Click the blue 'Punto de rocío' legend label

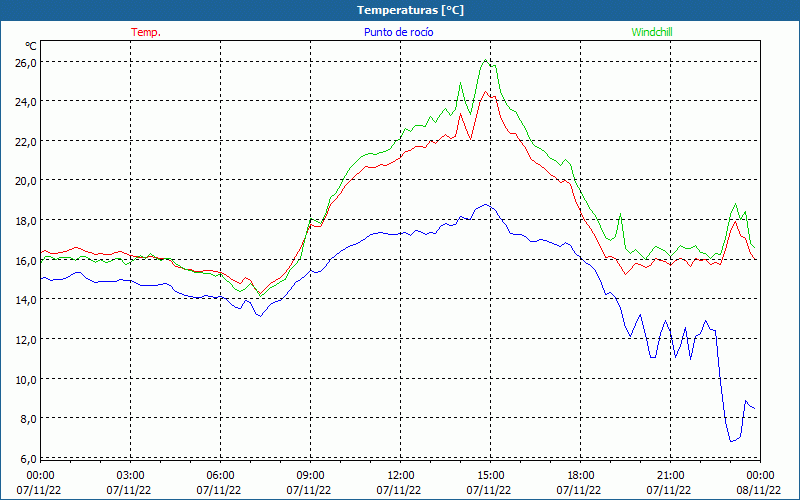pyautogui.click(x=398, y=32)
